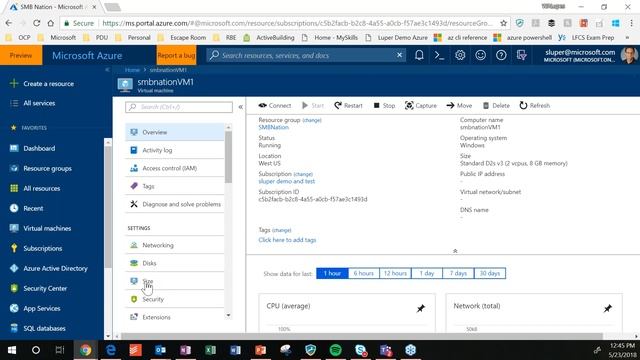
Task: Open Microsoft Azure home title
Action: tap(87, 56)
